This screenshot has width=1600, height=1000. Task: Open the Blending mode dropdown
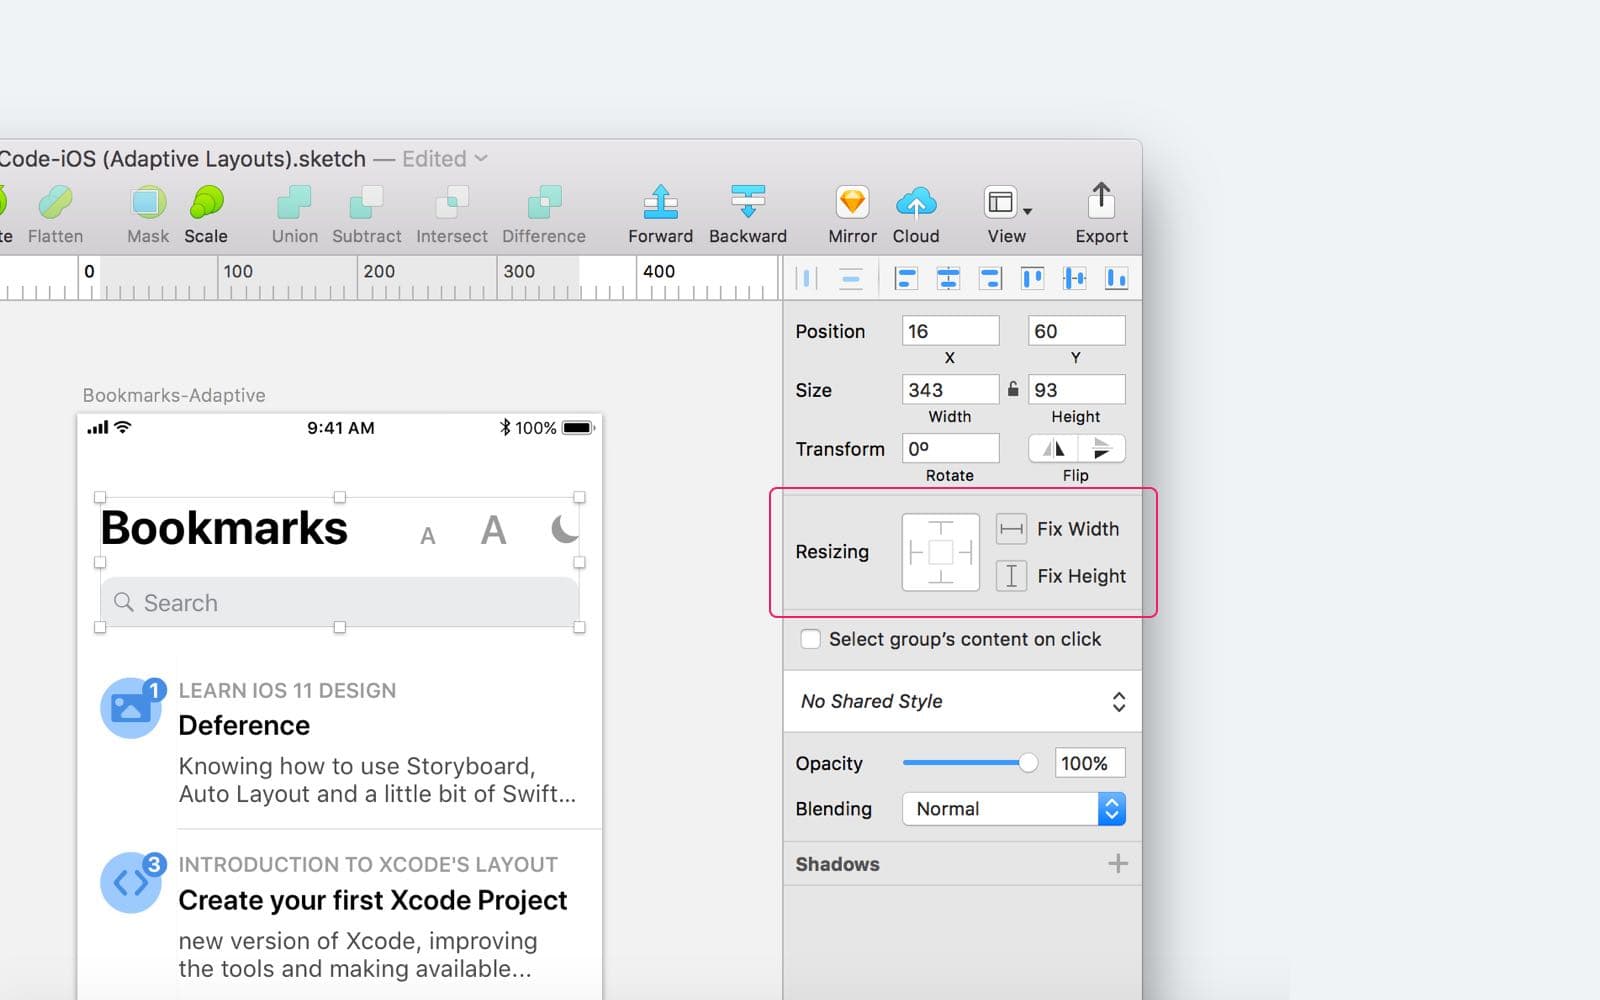[1014, 809]
